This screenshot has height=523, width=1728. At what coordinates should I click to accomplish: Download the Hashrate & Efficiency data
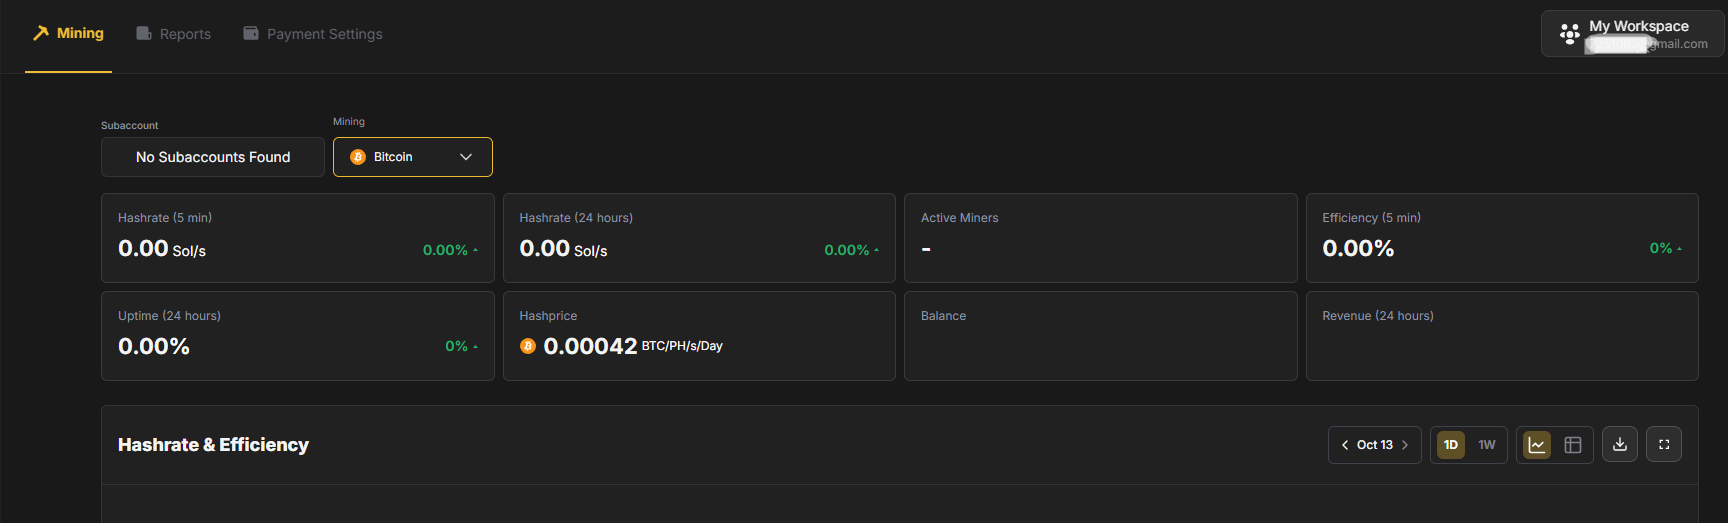(1619, 445)
